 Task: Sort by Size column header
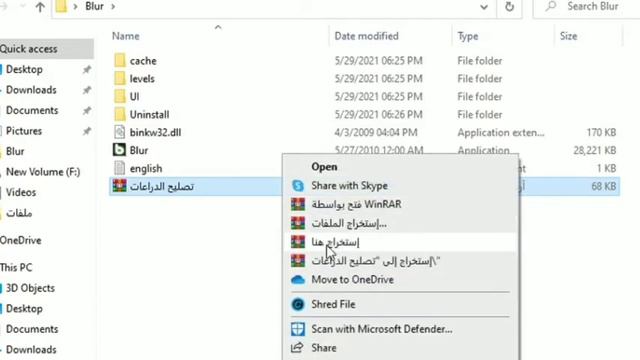pyautogui.click(x=568, y=36)
